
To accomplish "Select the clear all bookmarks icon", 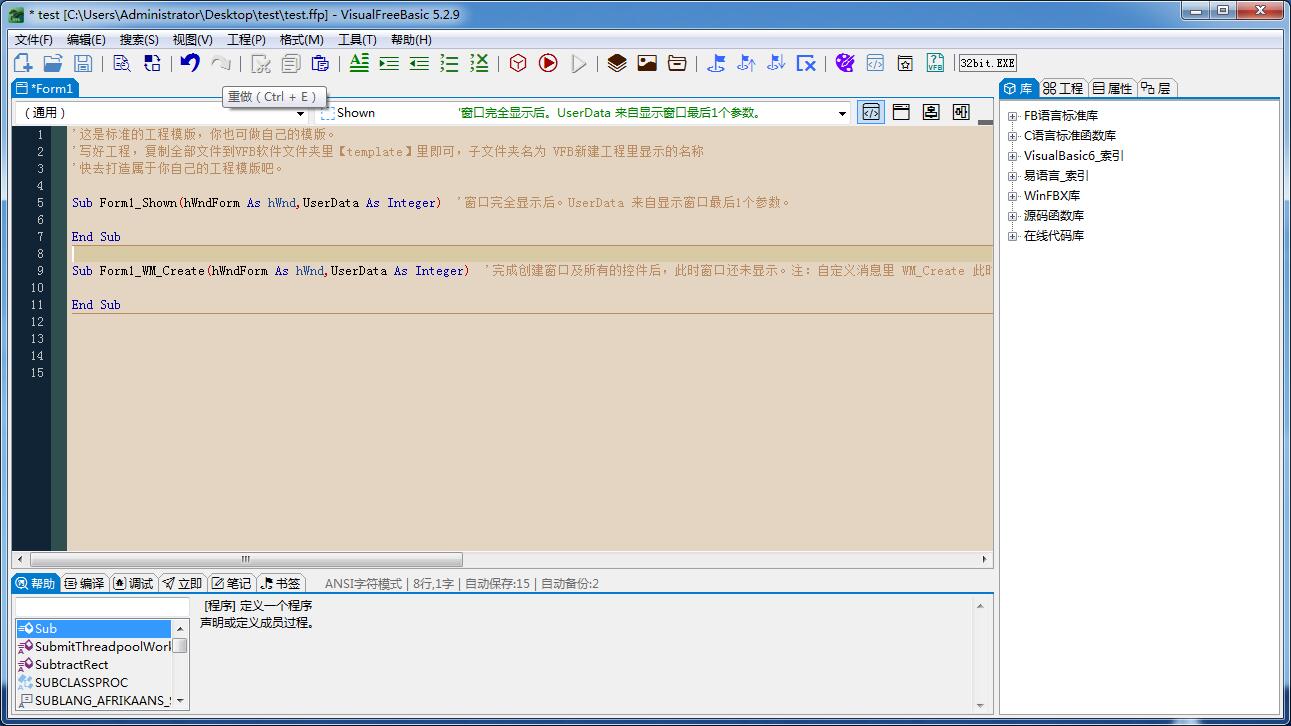I will coord(806,62).
